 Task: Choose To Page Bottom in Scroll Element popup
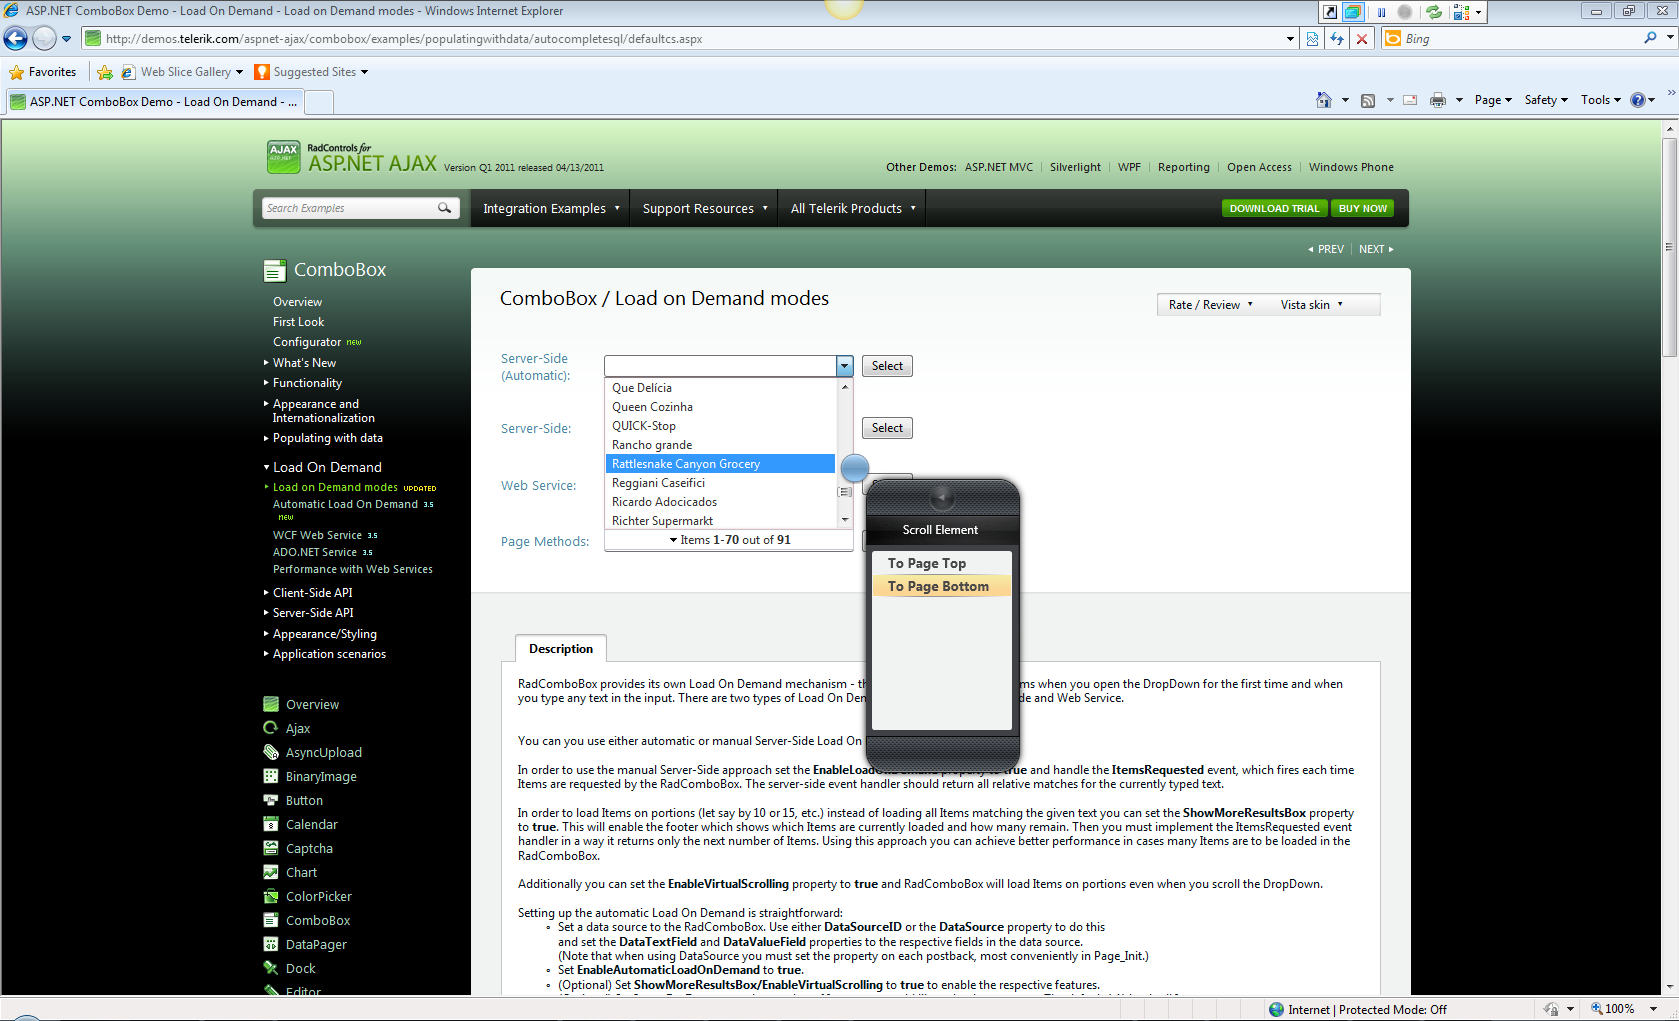[941, 586]
